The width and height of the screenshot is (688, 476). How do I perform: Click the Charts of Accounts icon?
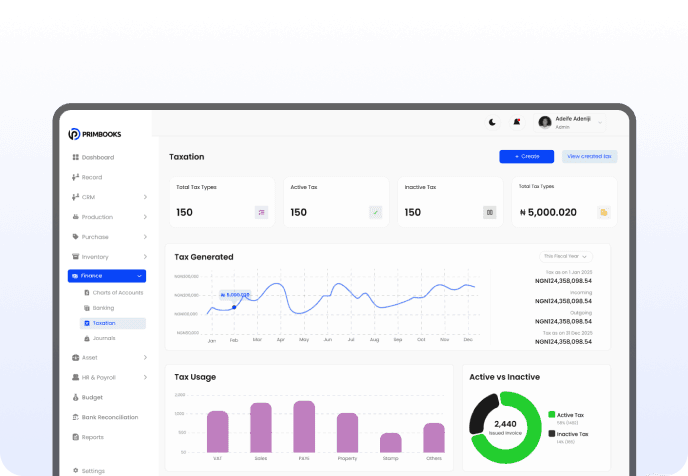point(87,293)
